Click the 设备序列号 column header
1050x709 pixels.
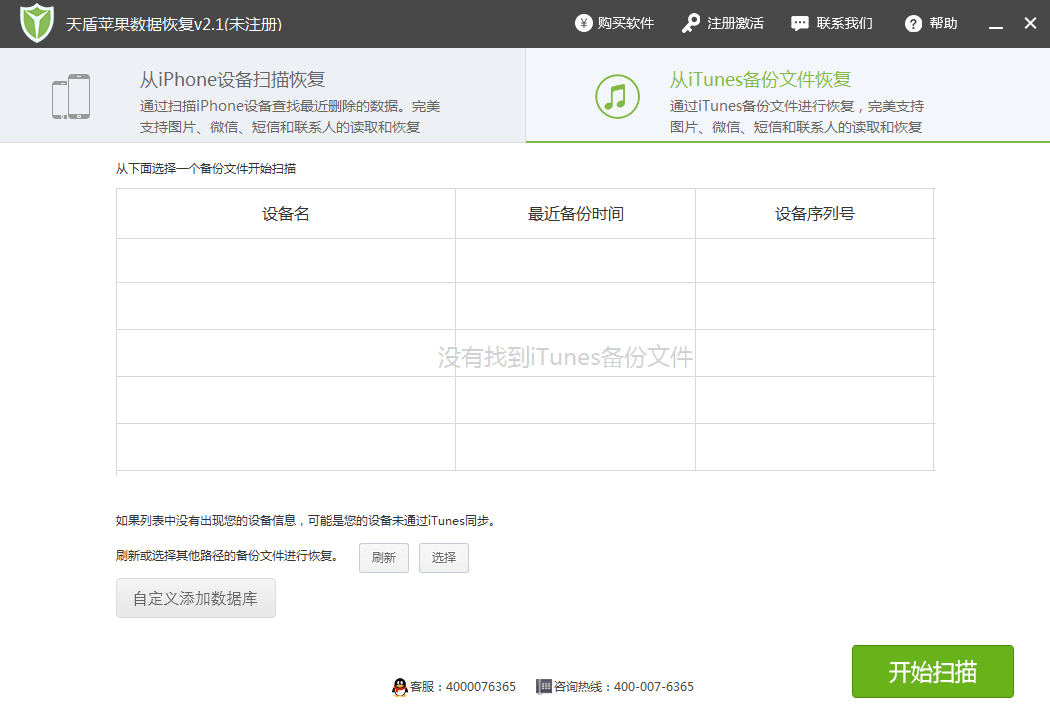click(814, 214)
